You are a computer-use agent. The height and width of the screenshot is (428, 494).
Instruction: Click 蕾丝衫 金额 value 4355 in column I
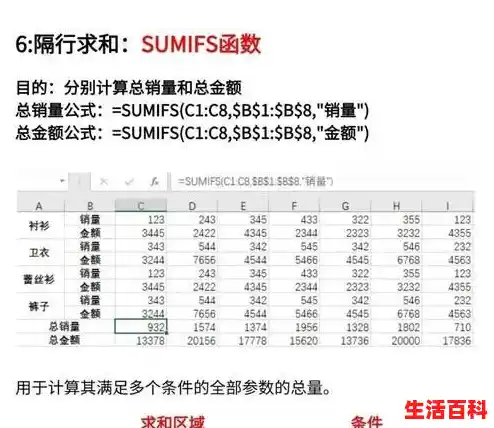click(447, 287)
